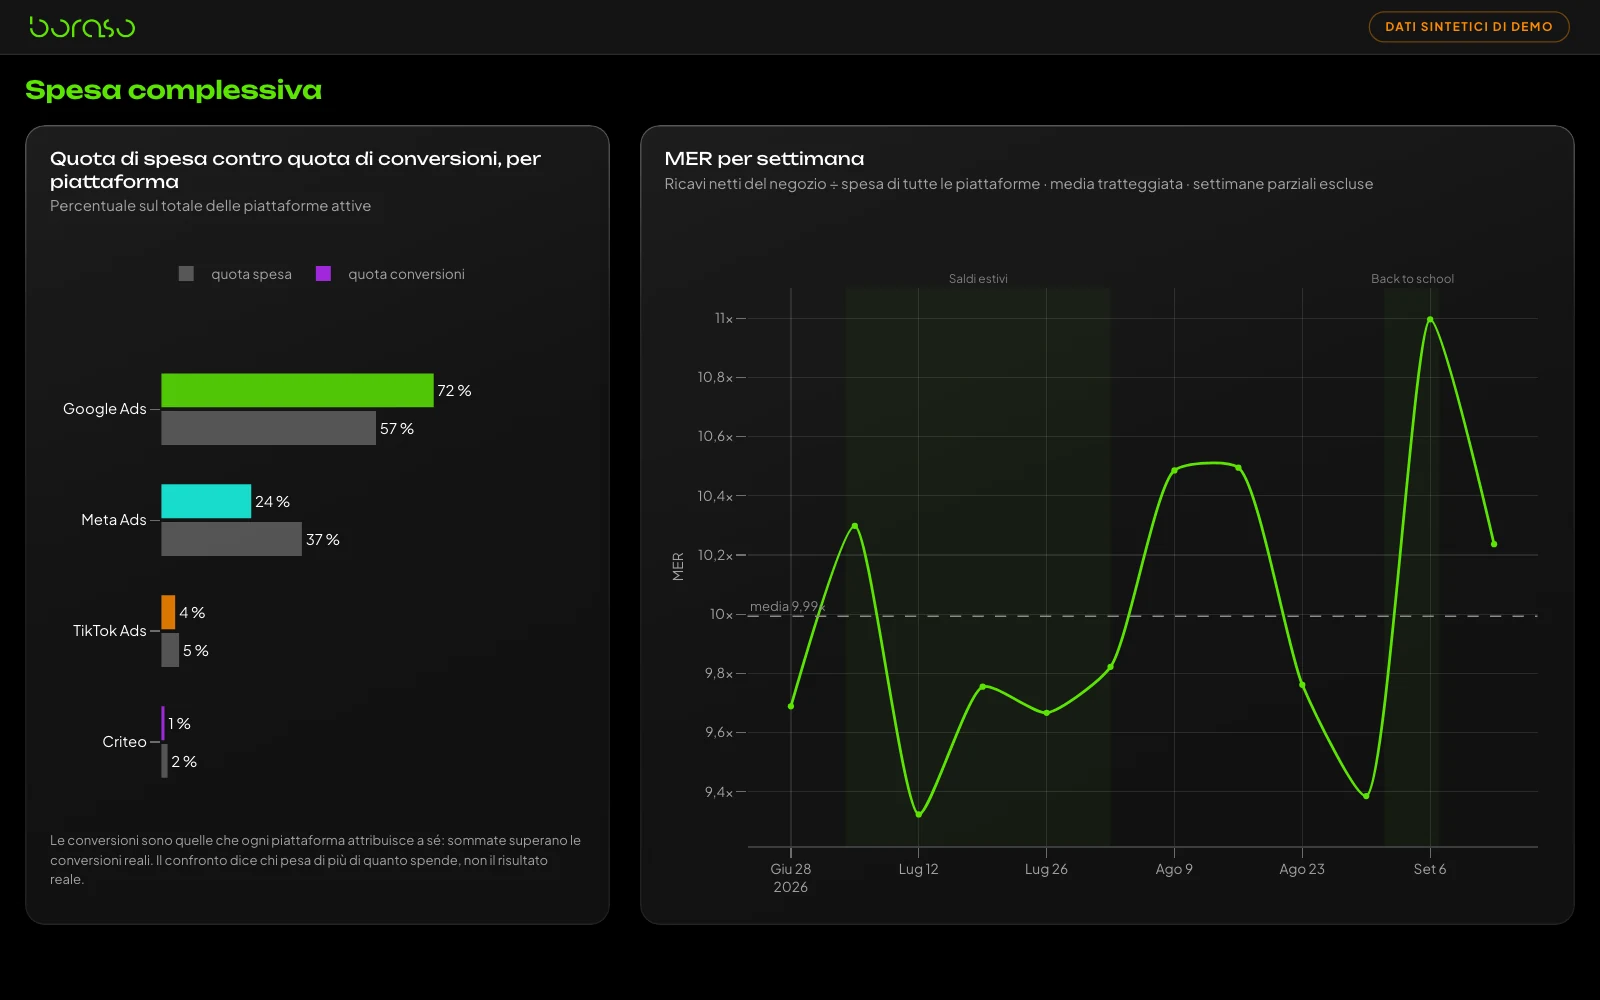Click the DATI SINTETICI DI DEMO badge

click(x=1468, y=27)
